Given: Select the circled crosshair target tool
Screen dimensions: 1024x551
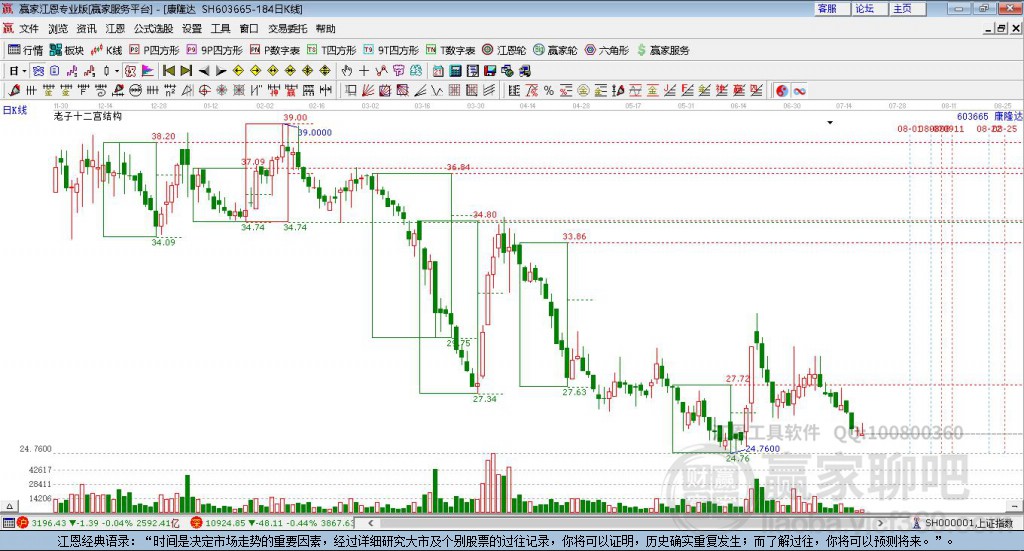Looking at the screenshot, I should [204, 90].
